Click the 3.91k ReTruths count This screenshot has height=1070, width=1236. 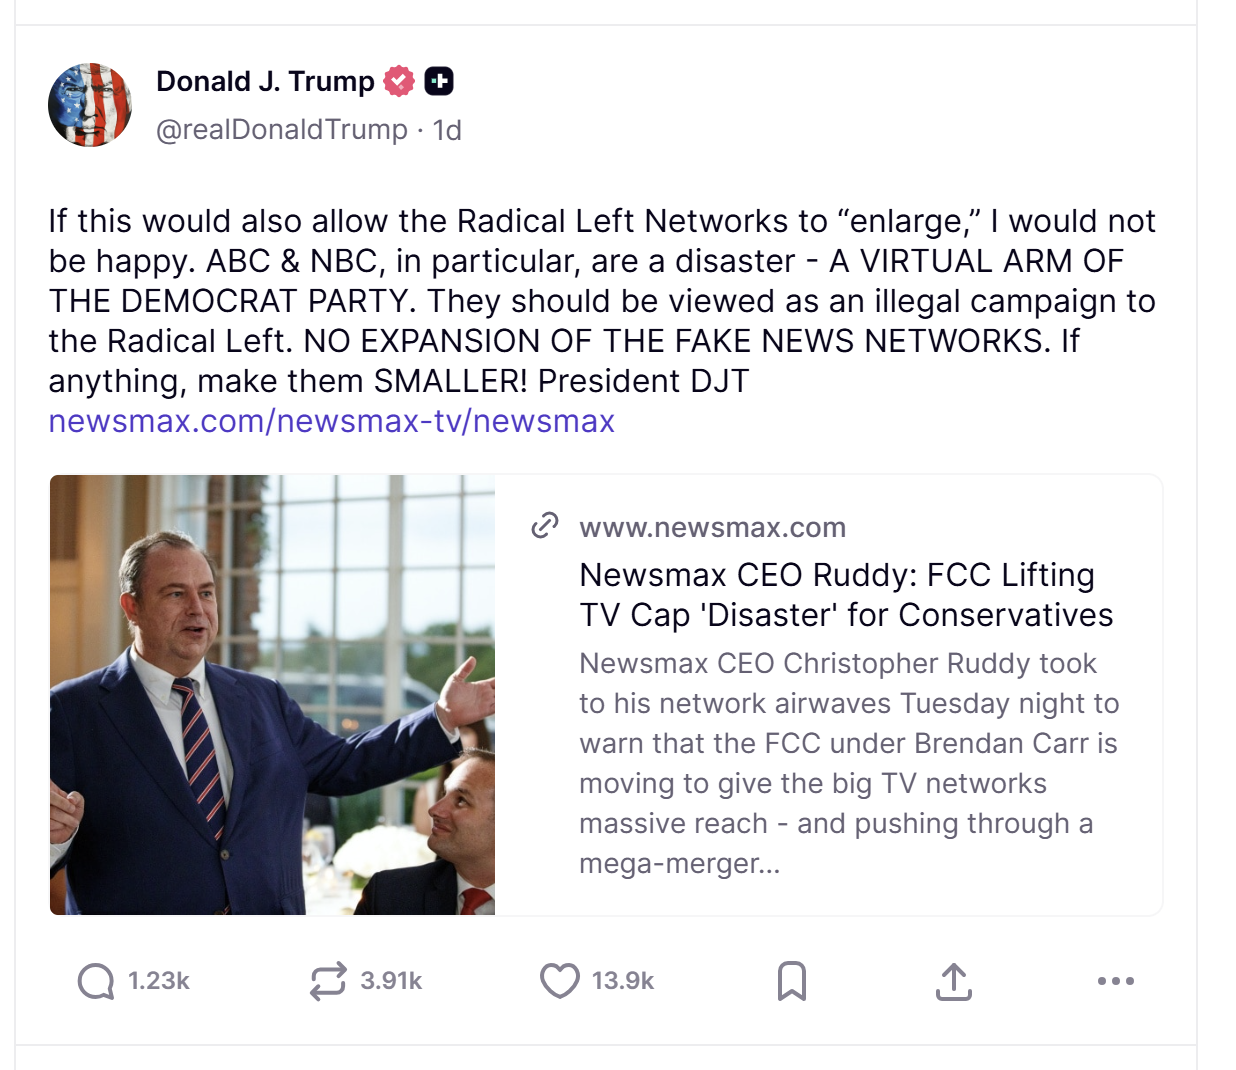click(391, 981)
